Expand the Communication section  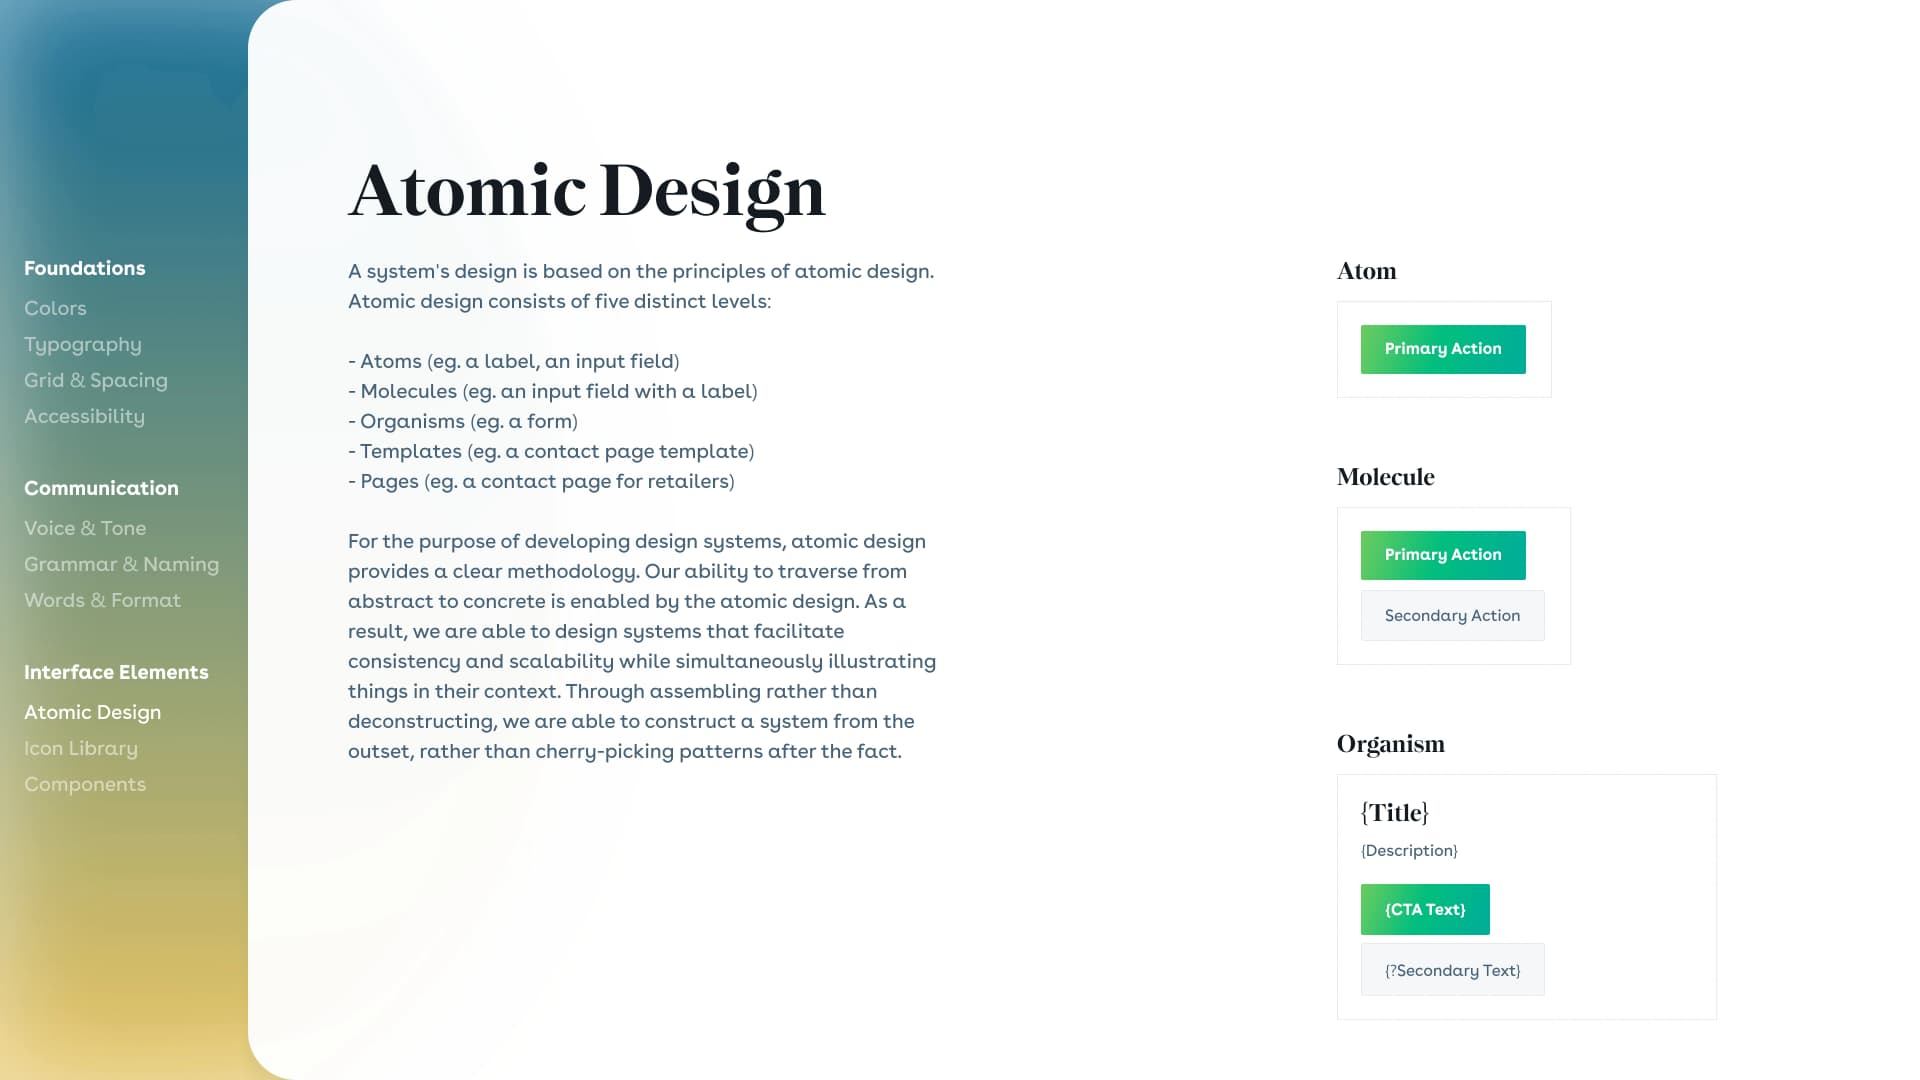pyautogui.click(x=102, y=487)
